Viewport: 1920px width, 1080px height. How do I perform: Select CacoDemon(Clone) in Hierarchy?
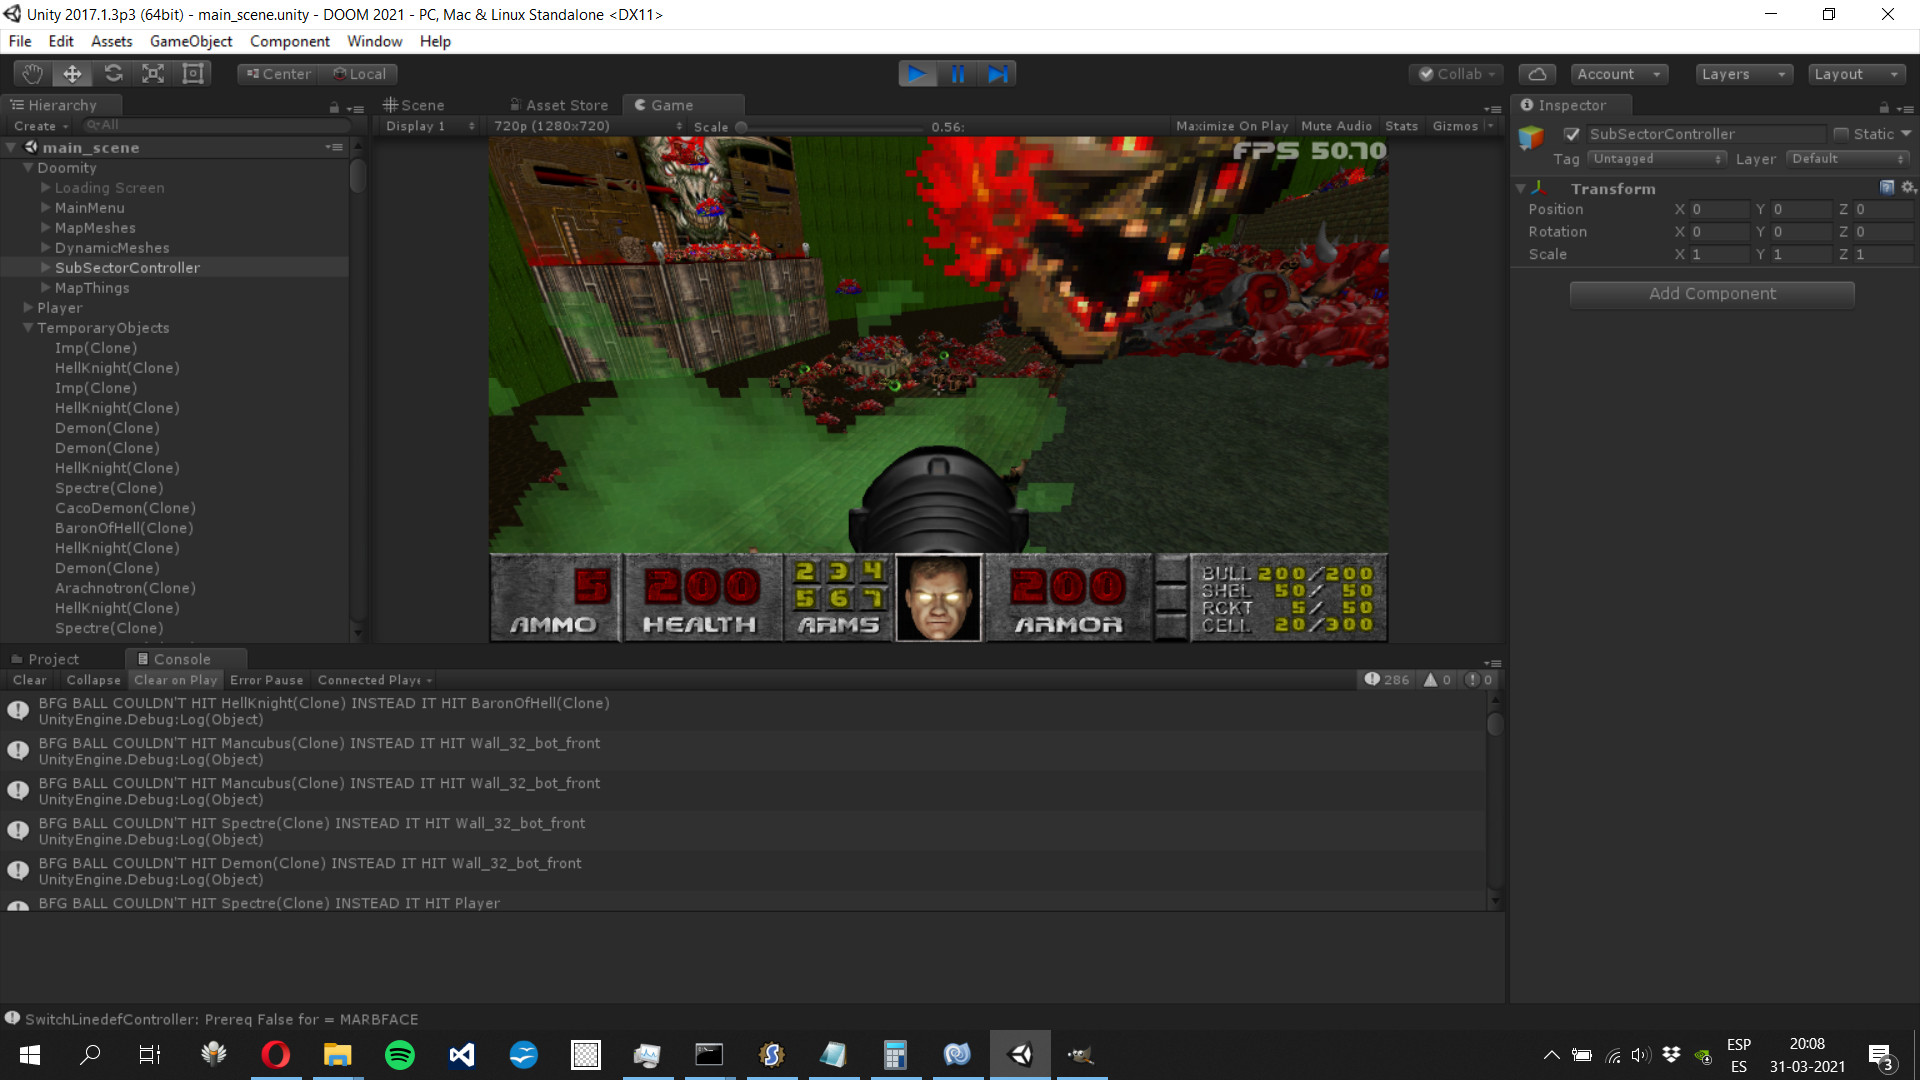tap(125, 508)
